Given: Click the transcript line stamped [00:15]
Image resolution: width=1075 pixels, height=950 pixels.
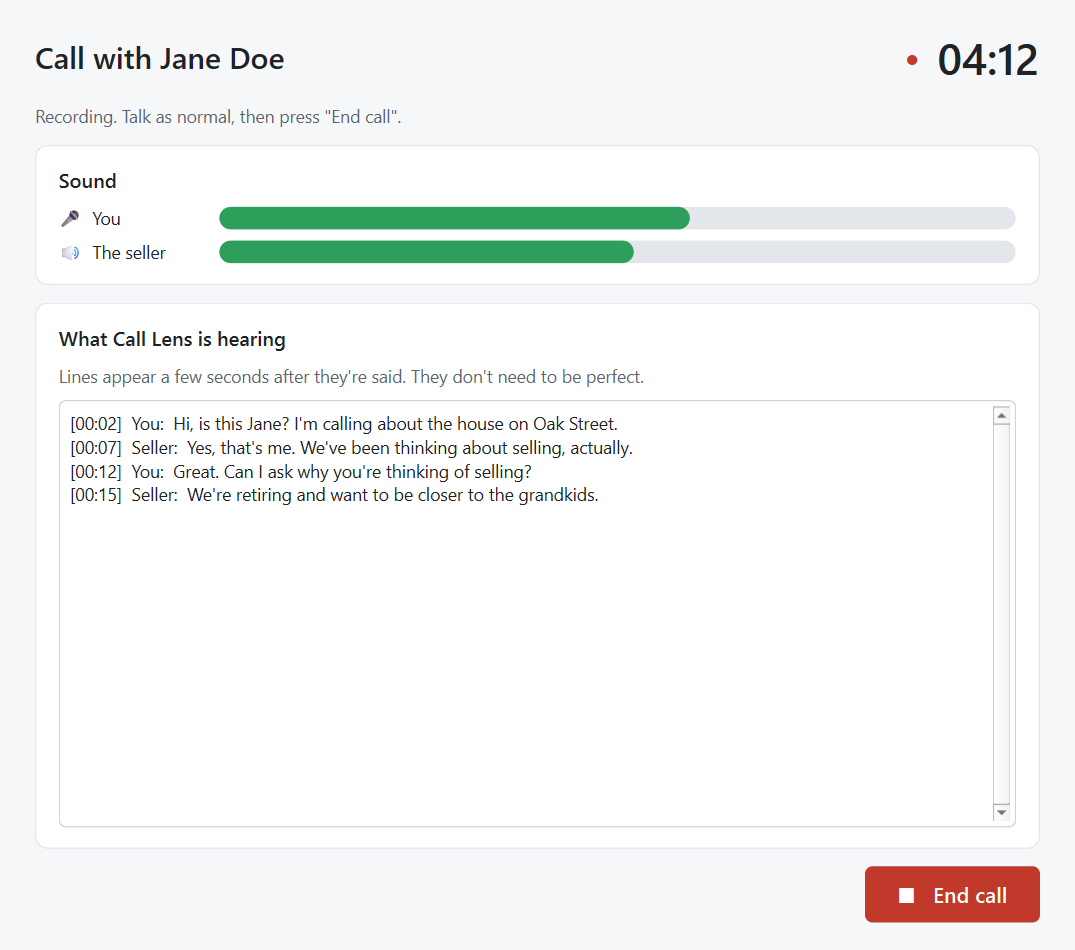Looking at the screenshot, I should click(334, 495).
